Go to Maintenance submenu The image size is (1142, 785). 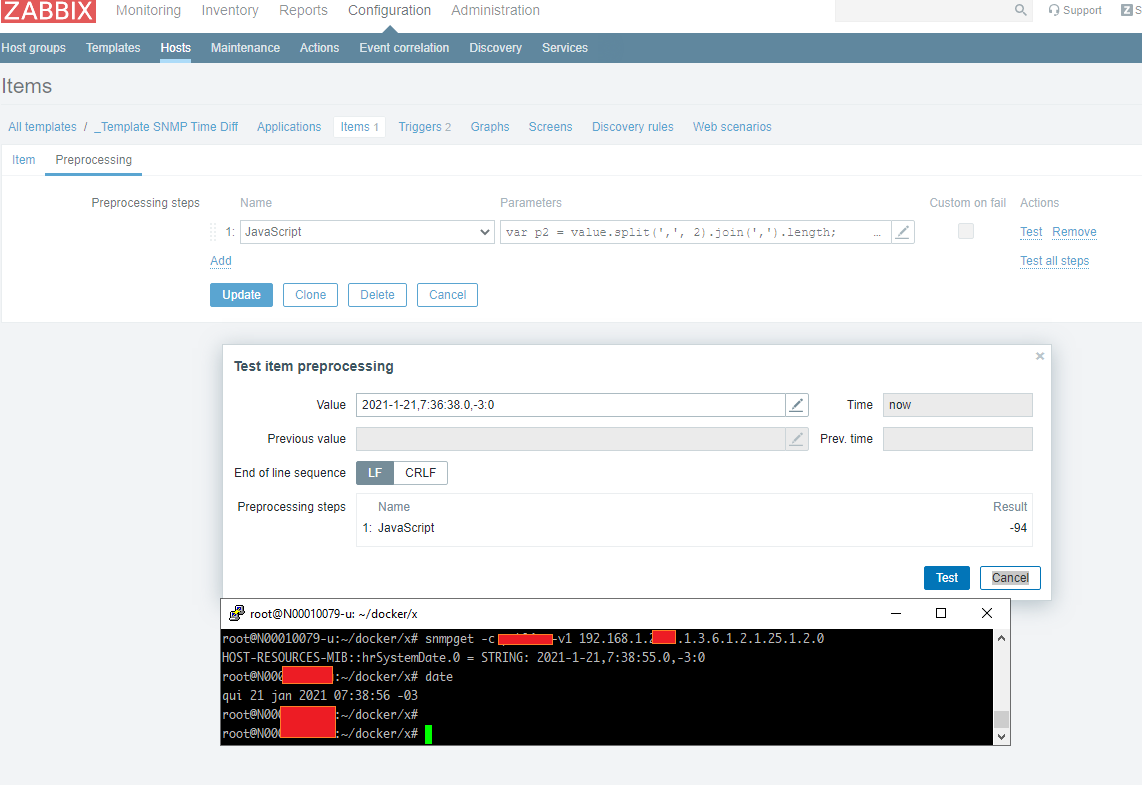tap(245, 48)
